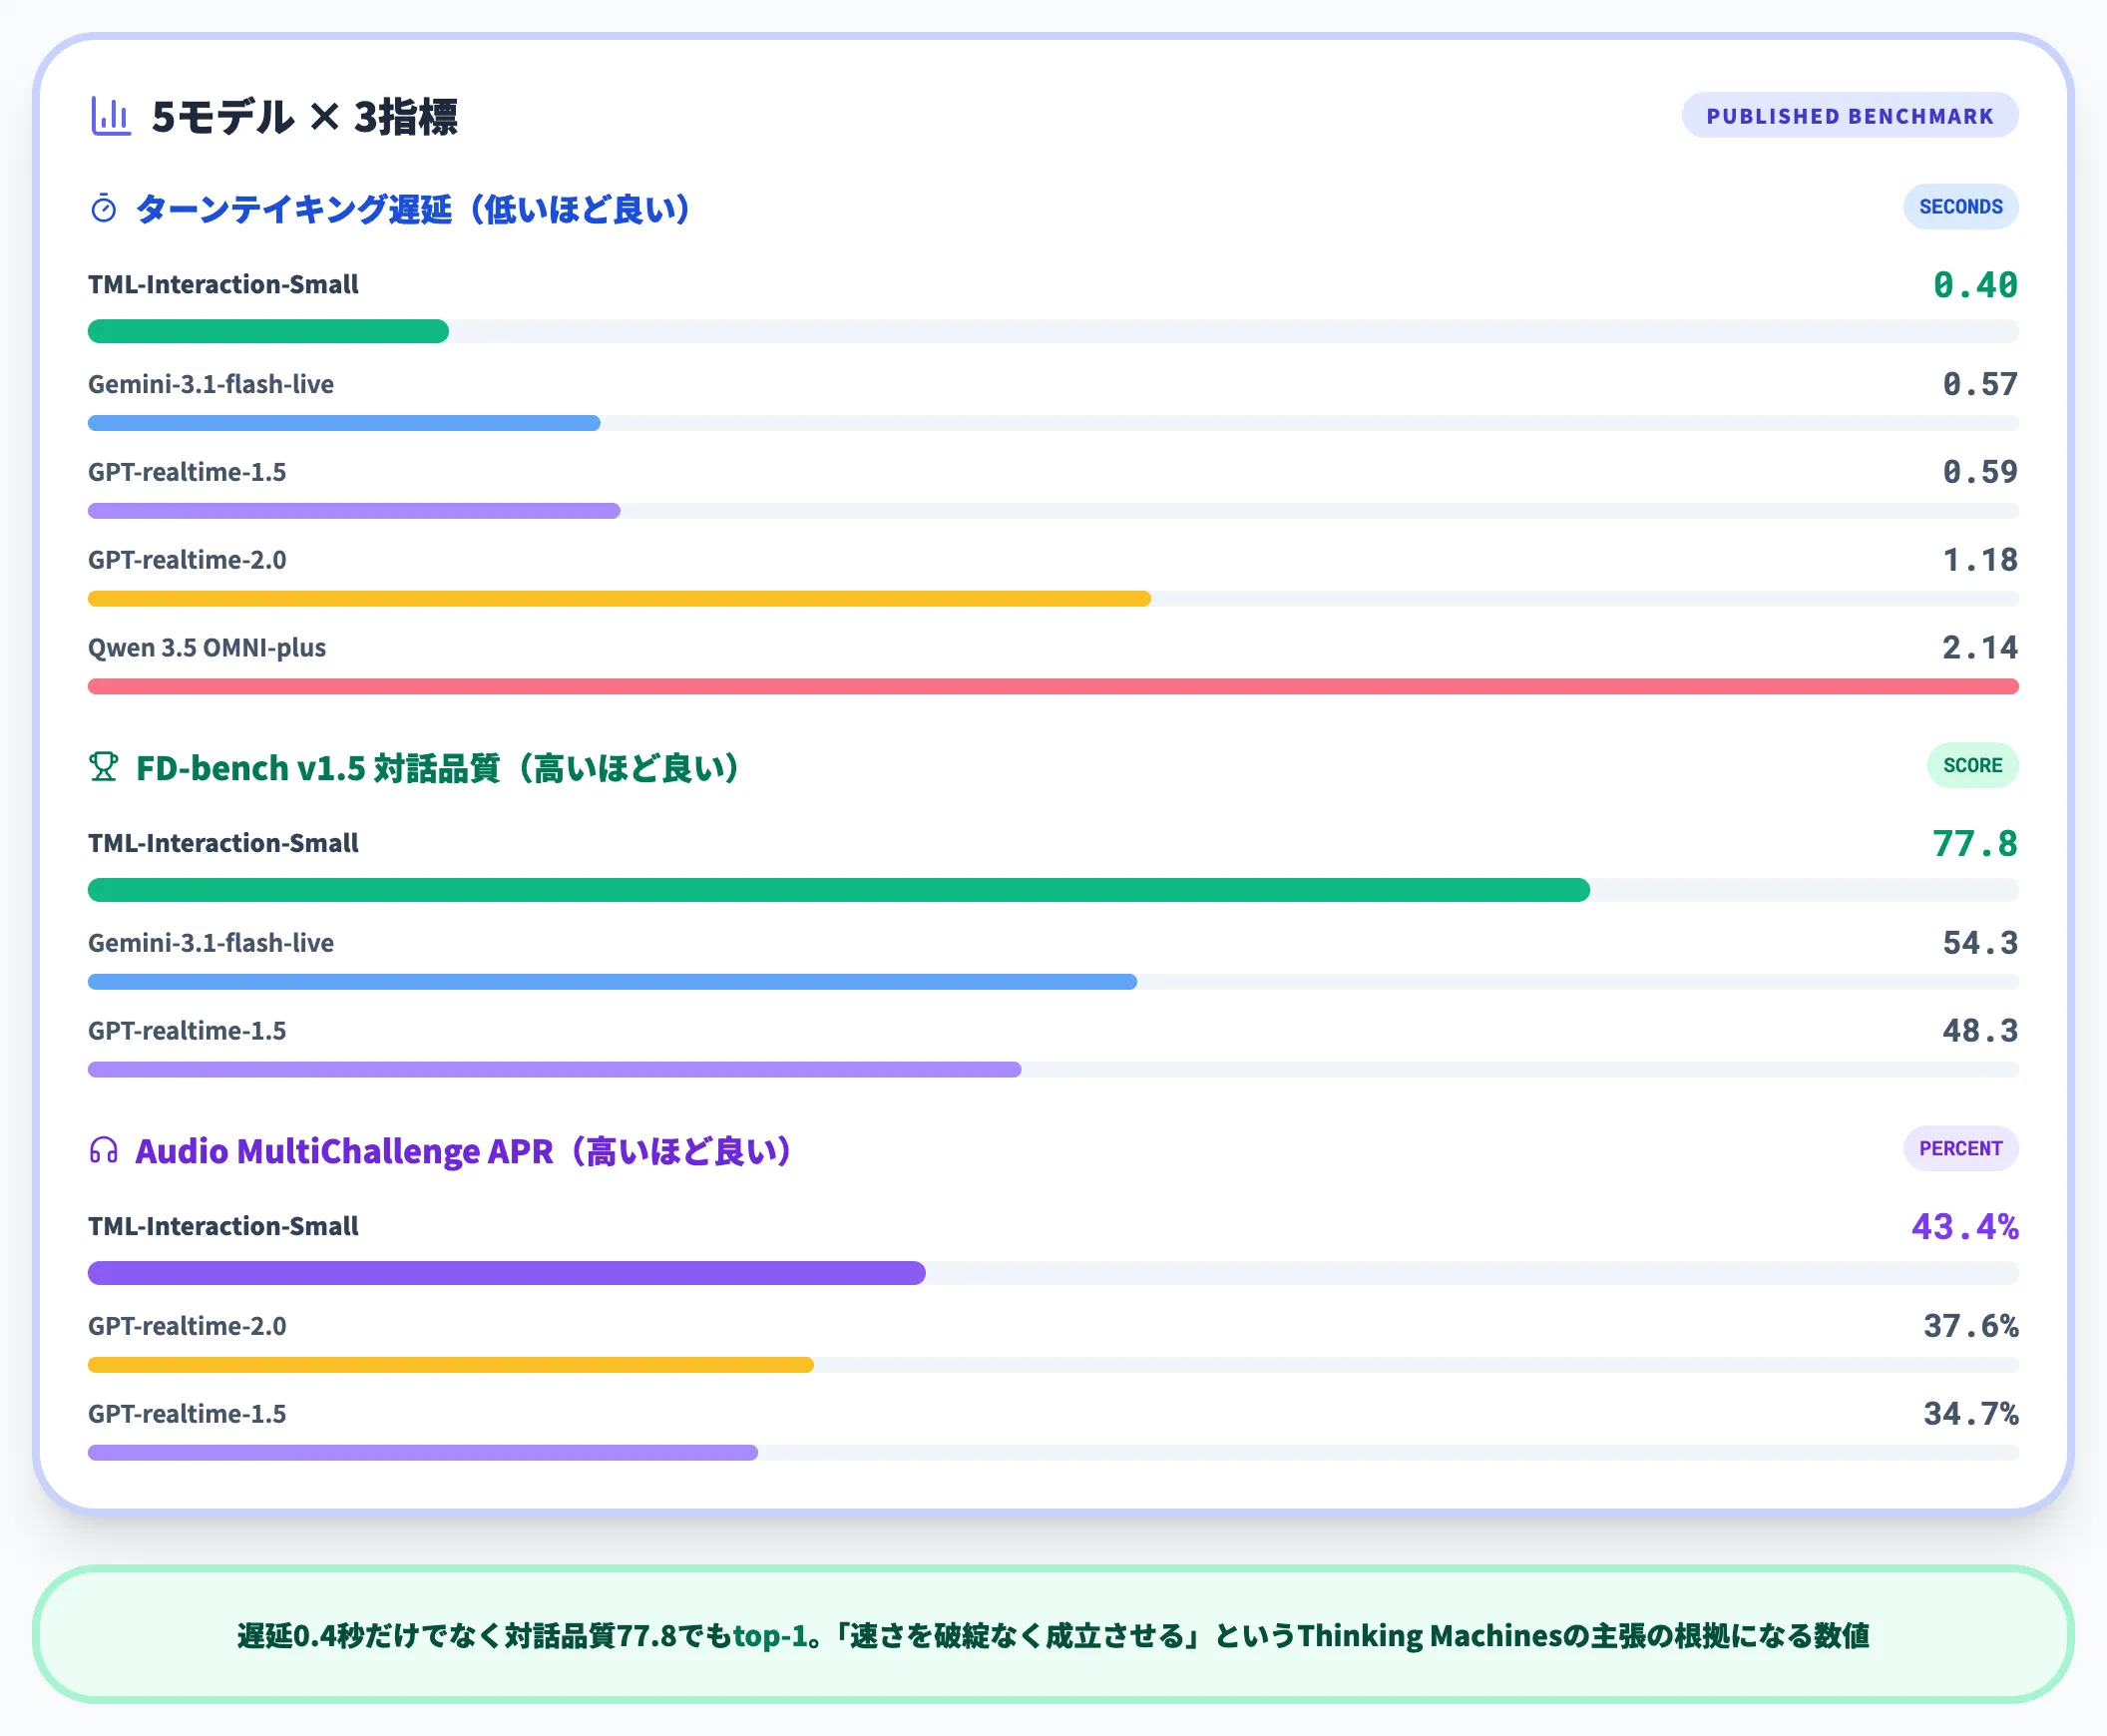Click the green 0.40 latency value
Viewport: 2107px width, 1736px height.
click(x=1975, y=285)
